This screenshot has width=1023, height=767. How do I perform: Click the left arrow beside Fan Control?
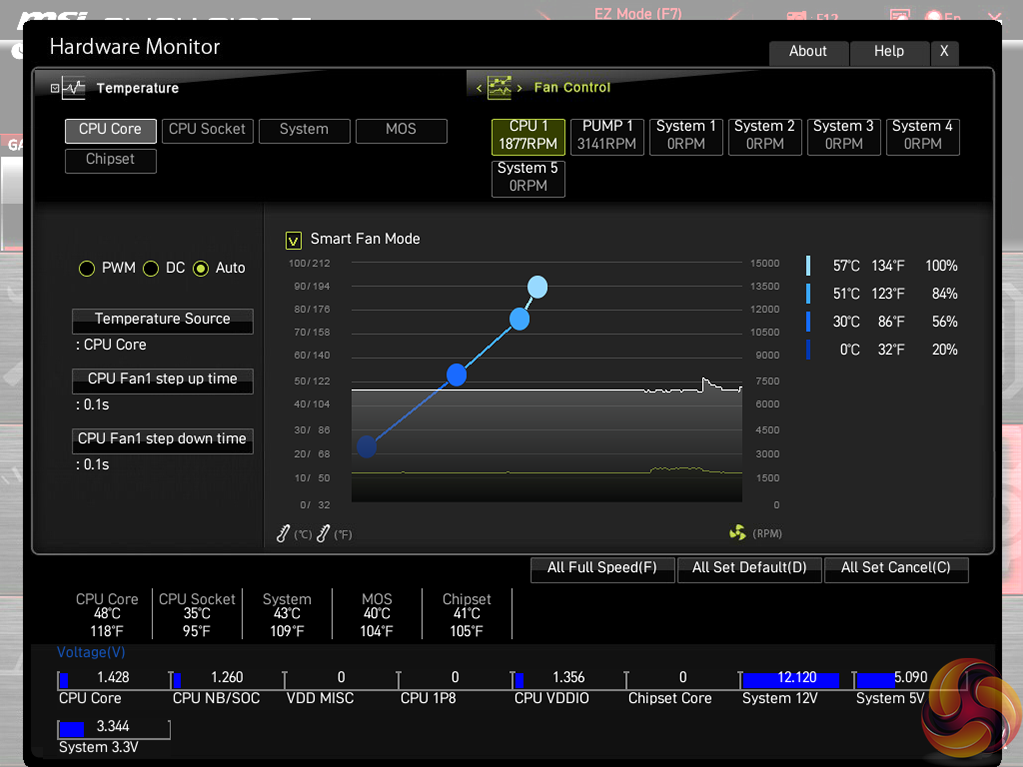pyautogui.click(x=479, y=88)
